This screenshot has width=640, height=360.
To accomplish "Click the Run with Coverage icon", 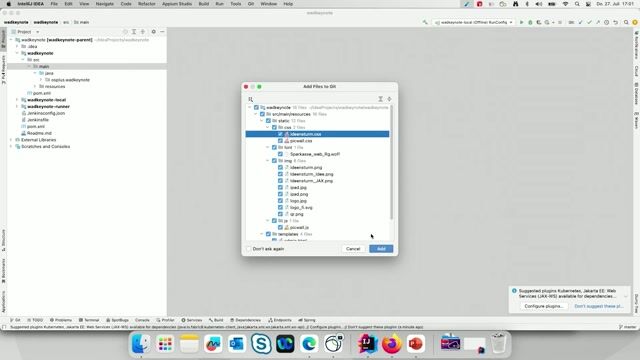I will 538,22.
